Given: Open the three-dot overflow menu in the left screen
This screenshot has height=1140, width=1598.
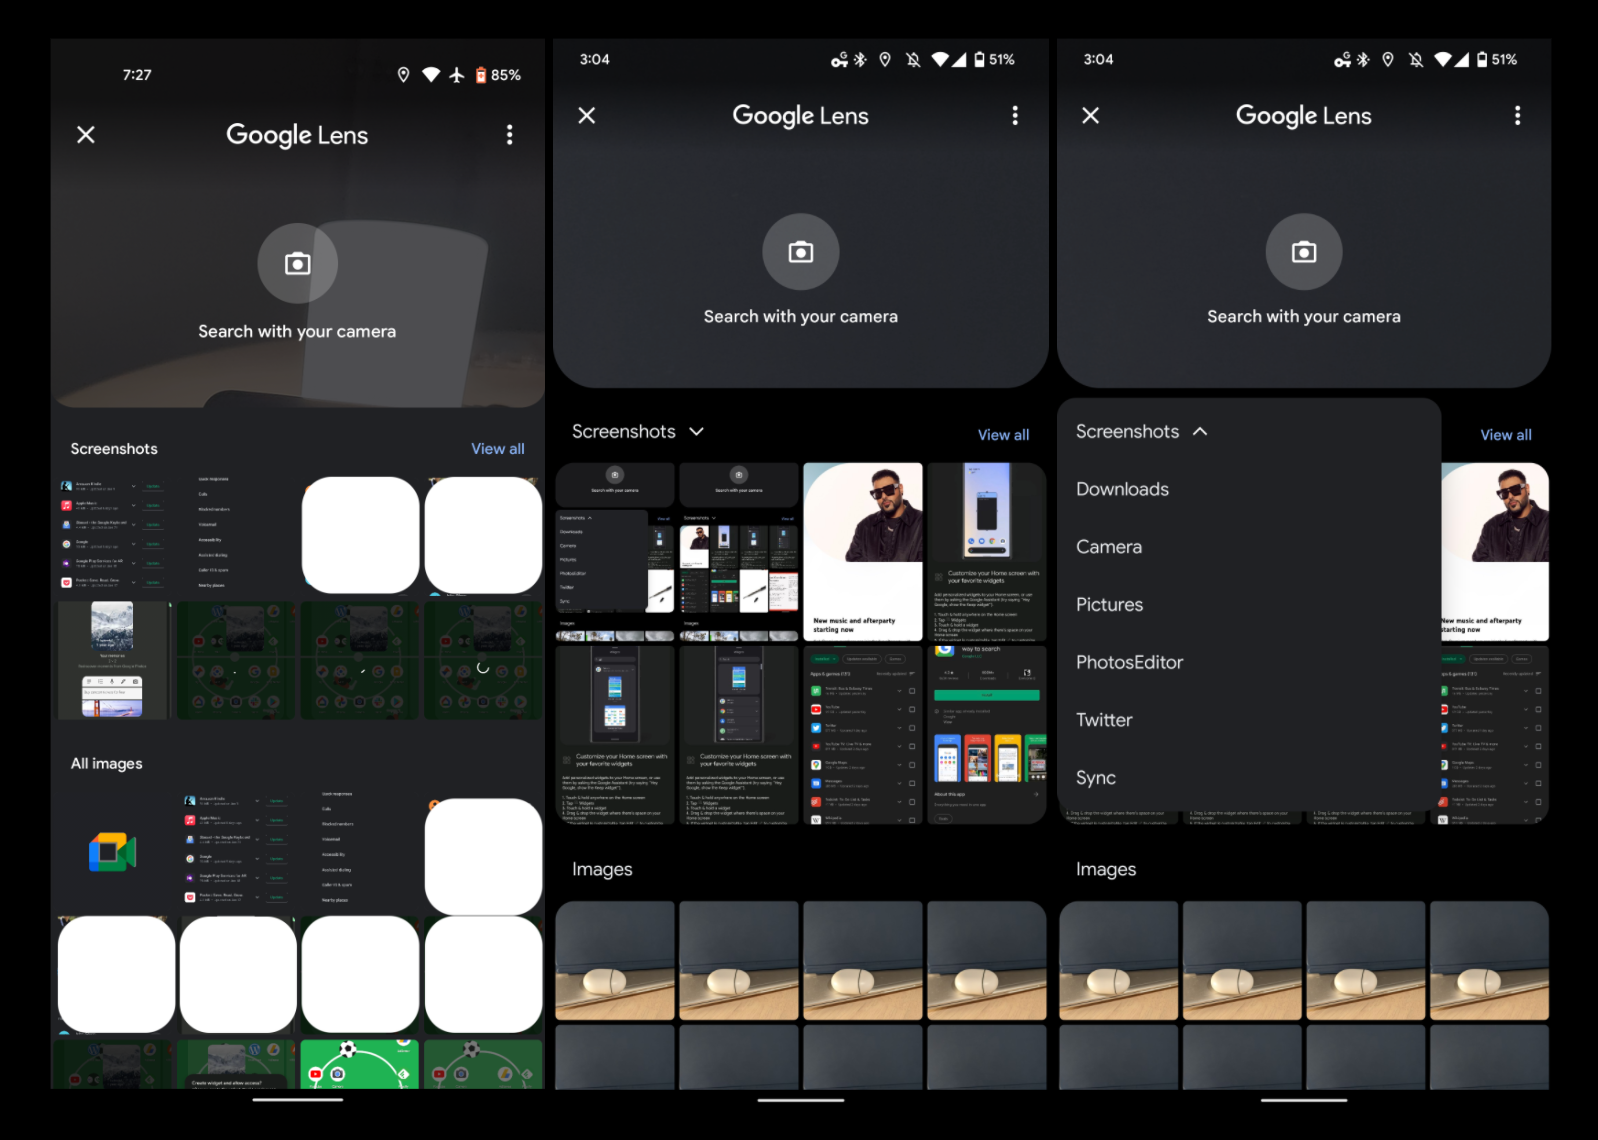Looking at the screenshot, I should (x=510, y=134).
